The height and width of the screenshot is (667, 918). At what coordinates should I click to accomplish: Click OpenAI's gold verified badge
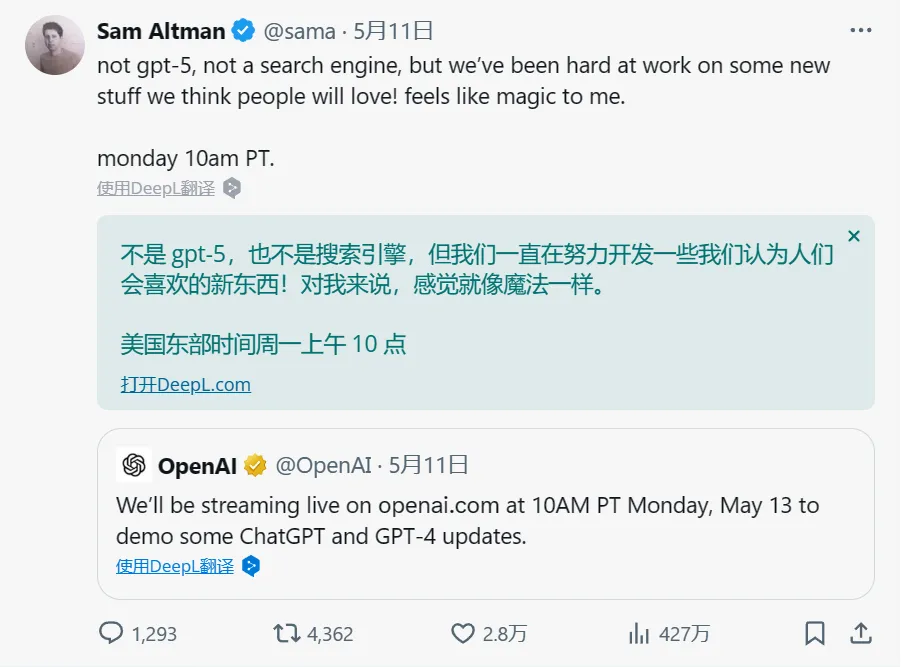click(256, 465)
